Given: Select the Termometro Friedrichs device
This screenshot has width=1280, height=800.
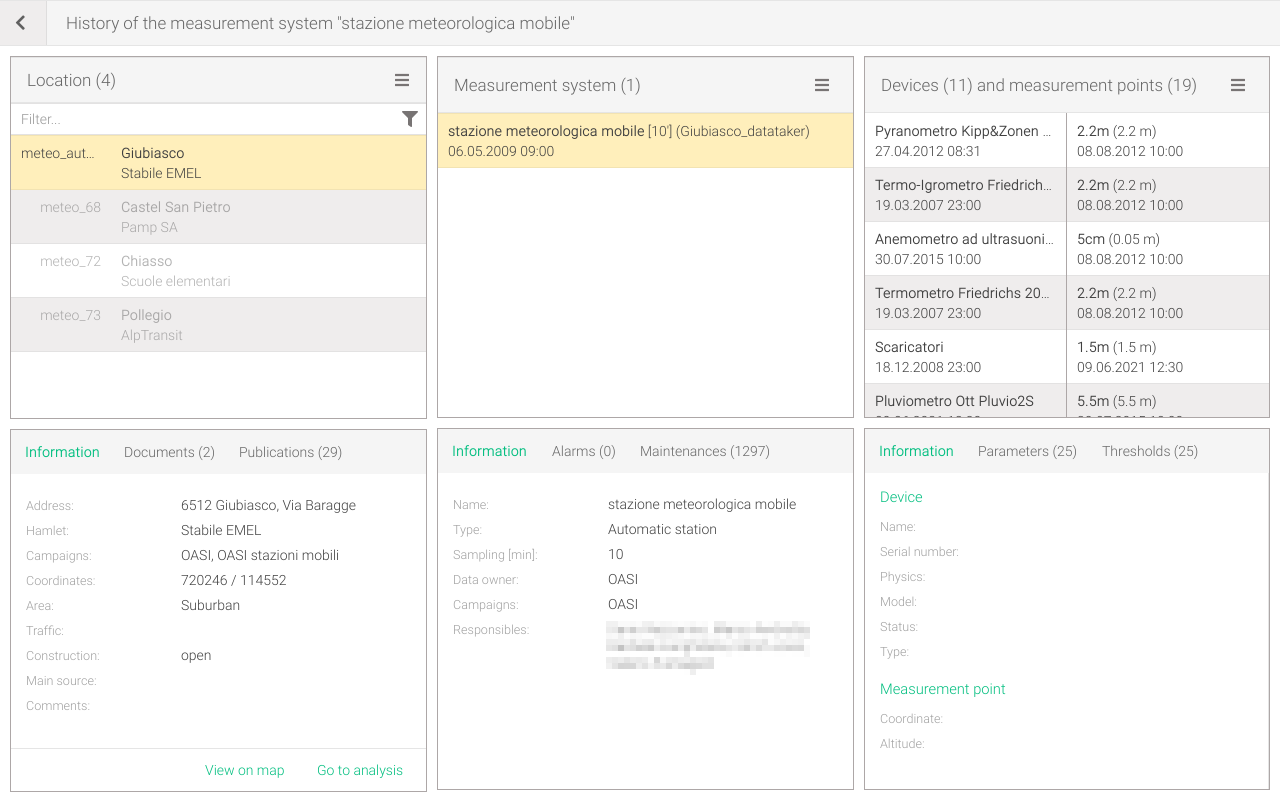Looking at the screenshot, I should (965, 303).
